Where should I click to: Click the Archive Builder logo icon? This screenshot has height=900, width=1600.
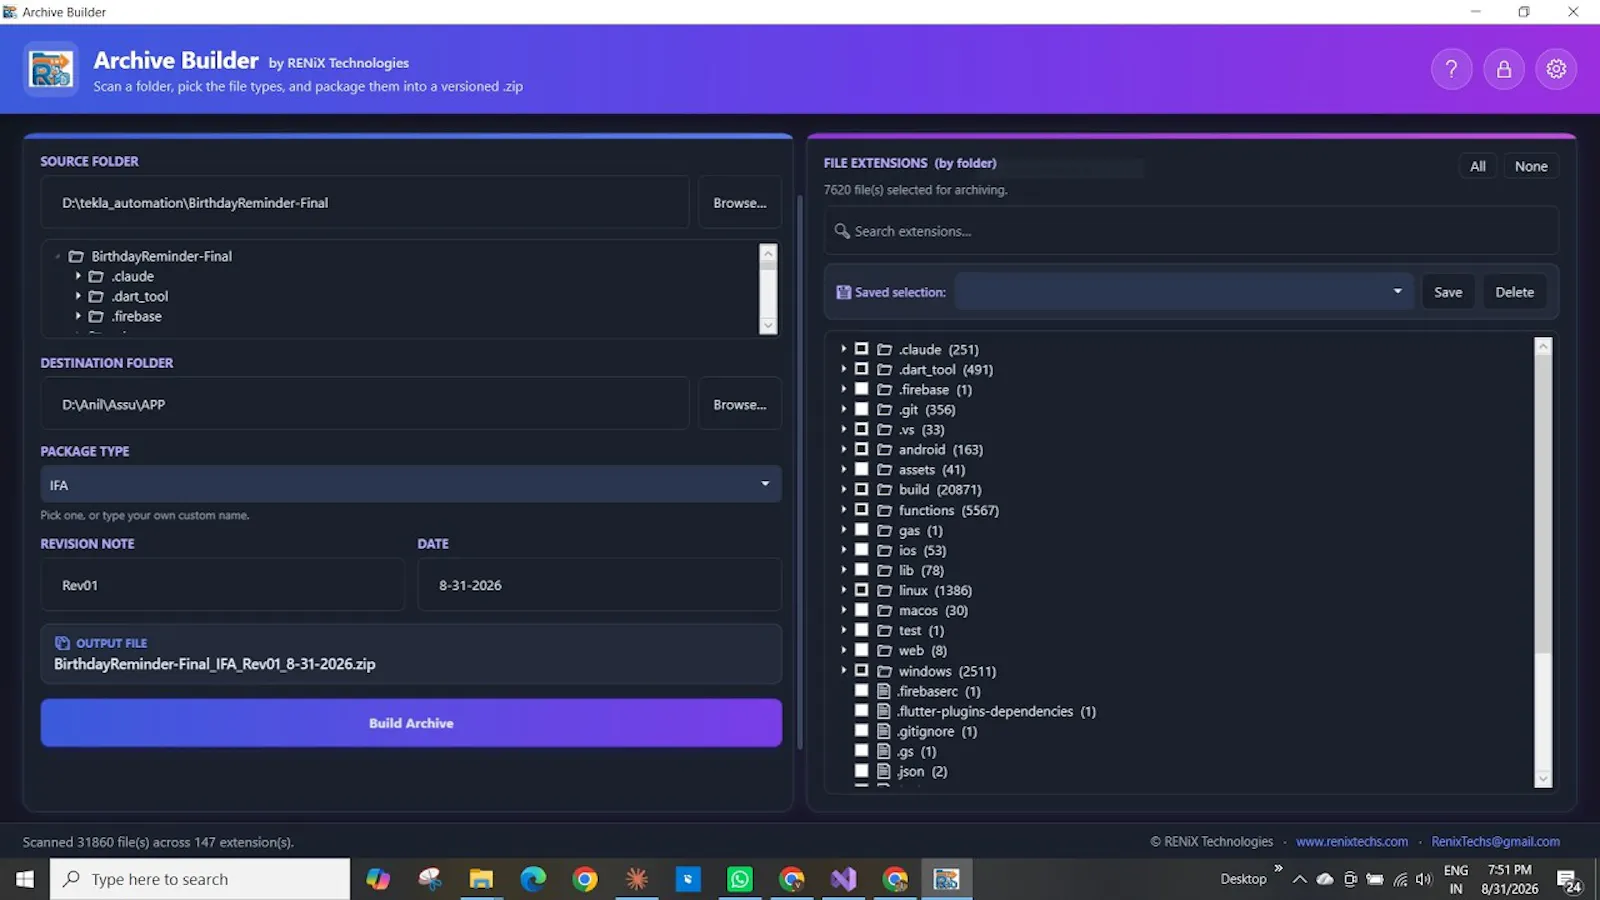click(x=51, y=70)
